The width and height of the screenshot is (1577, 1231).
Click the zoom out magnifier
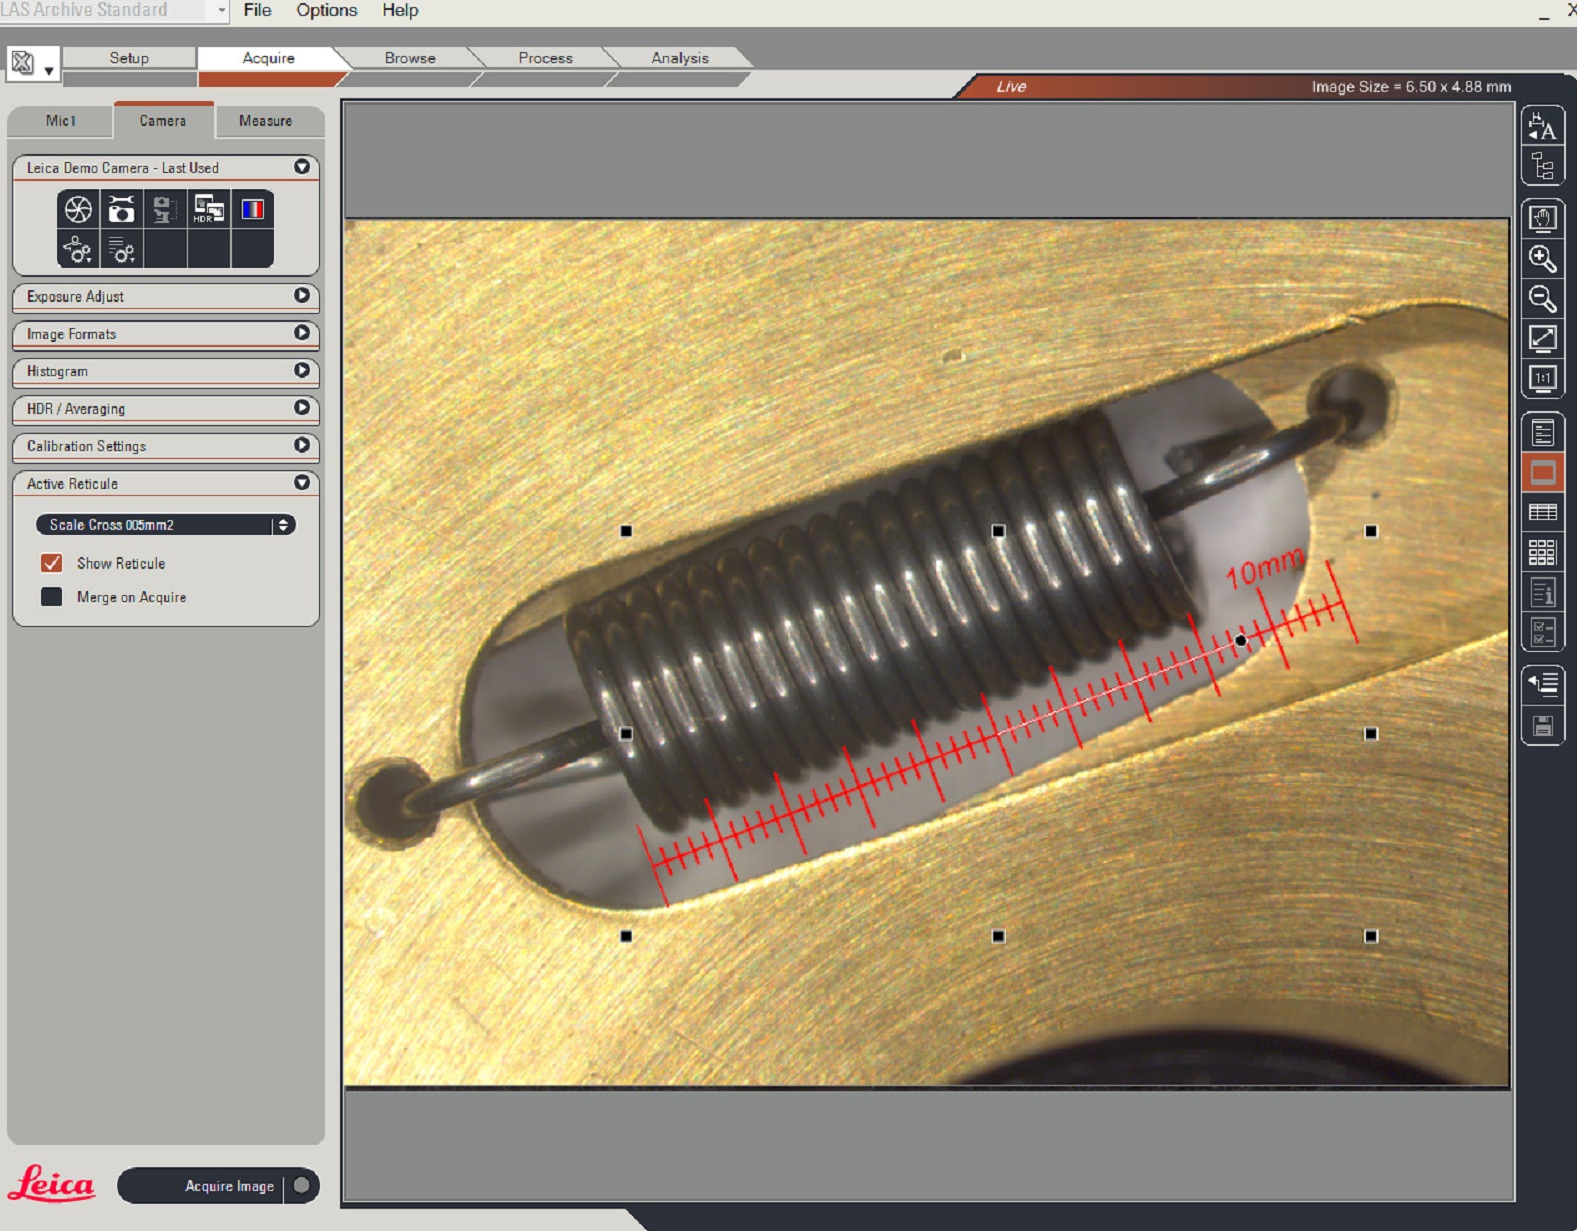point(1542,299)
